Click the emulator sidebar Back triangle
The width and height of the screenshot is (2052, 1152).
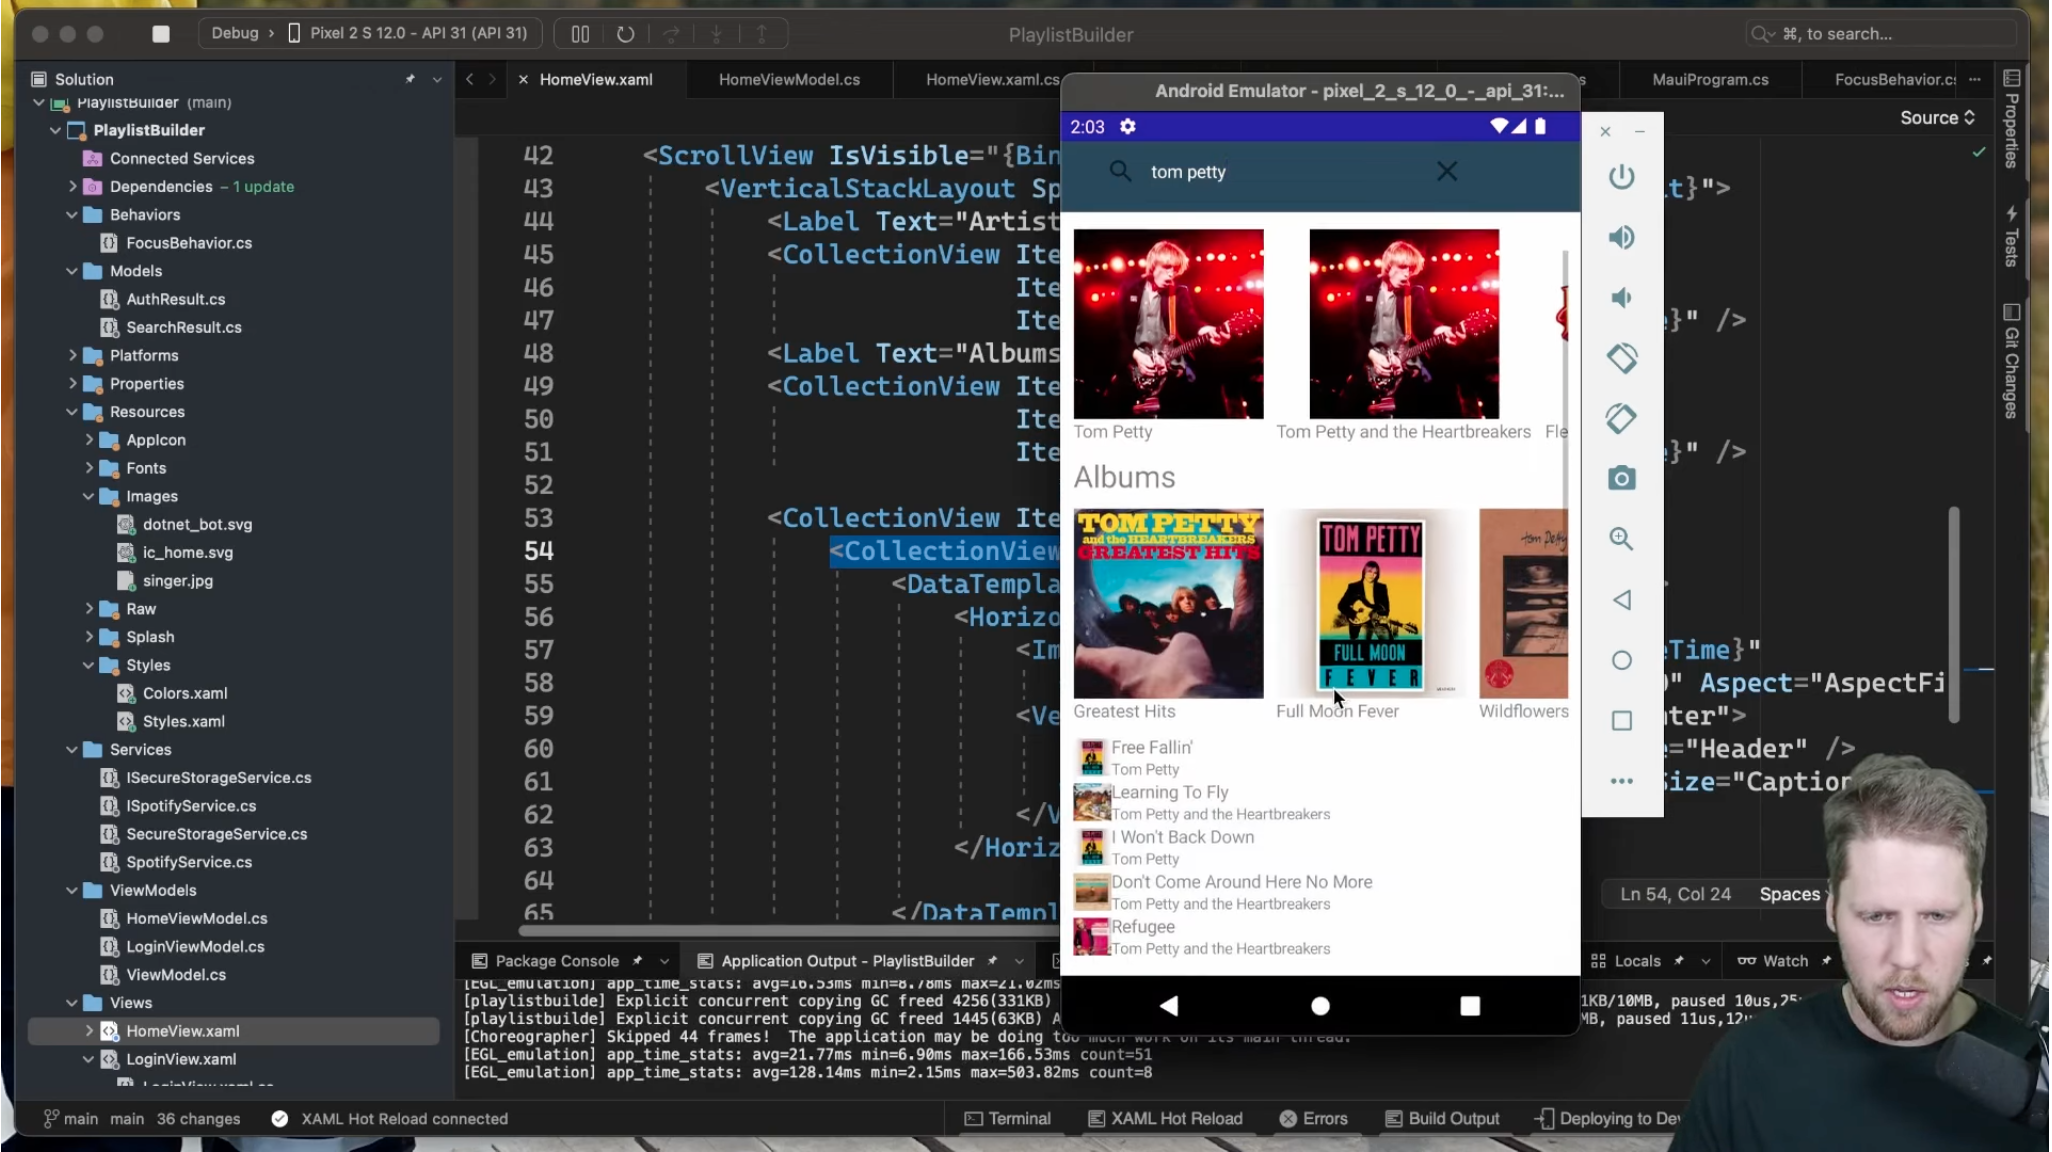(1621, 600)
